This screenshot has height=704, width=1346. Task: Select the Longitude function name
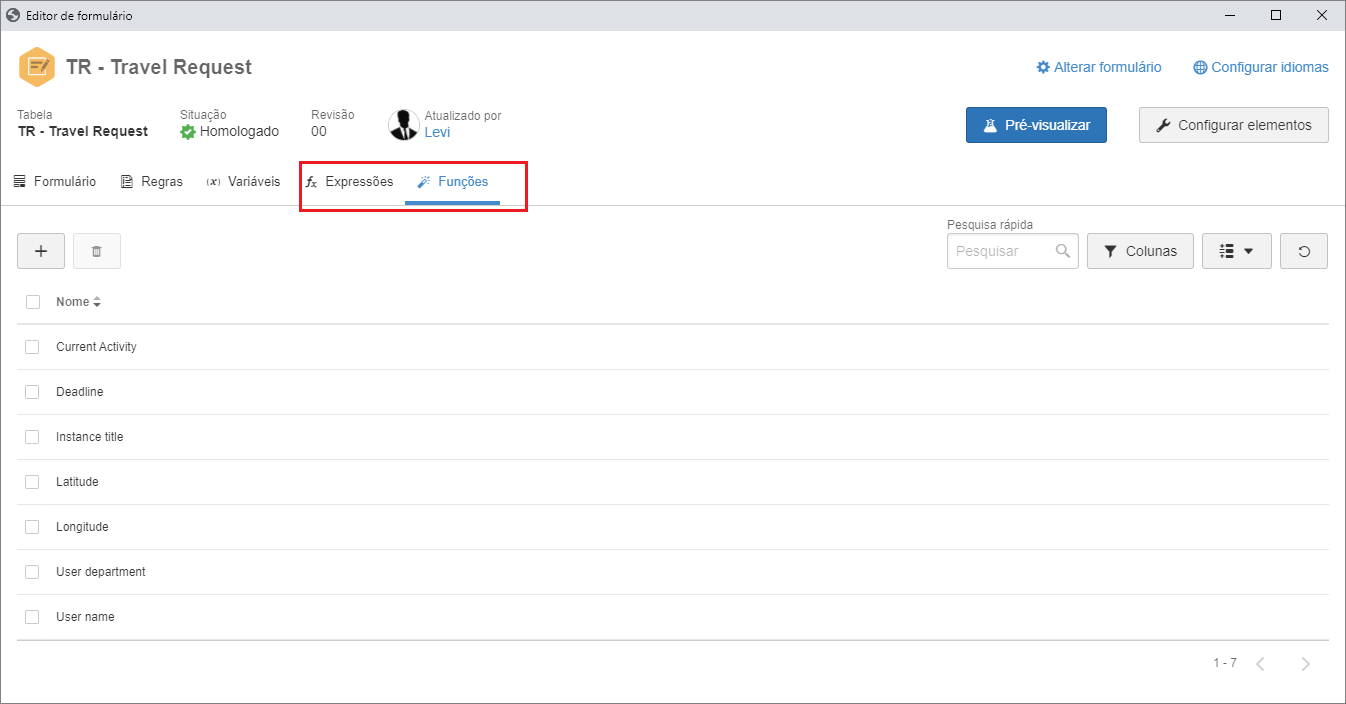tap(82, 527)
